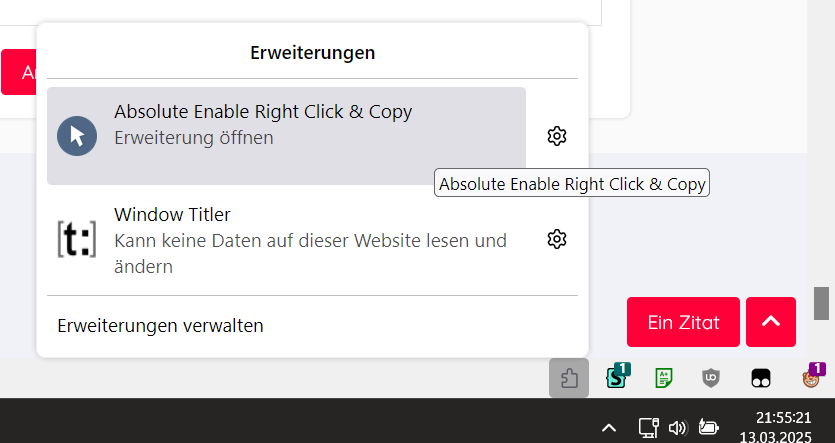Close the extensions puzzle-piece toolbar button
This screenshot has height=443, width=835.
click(569, 378)
